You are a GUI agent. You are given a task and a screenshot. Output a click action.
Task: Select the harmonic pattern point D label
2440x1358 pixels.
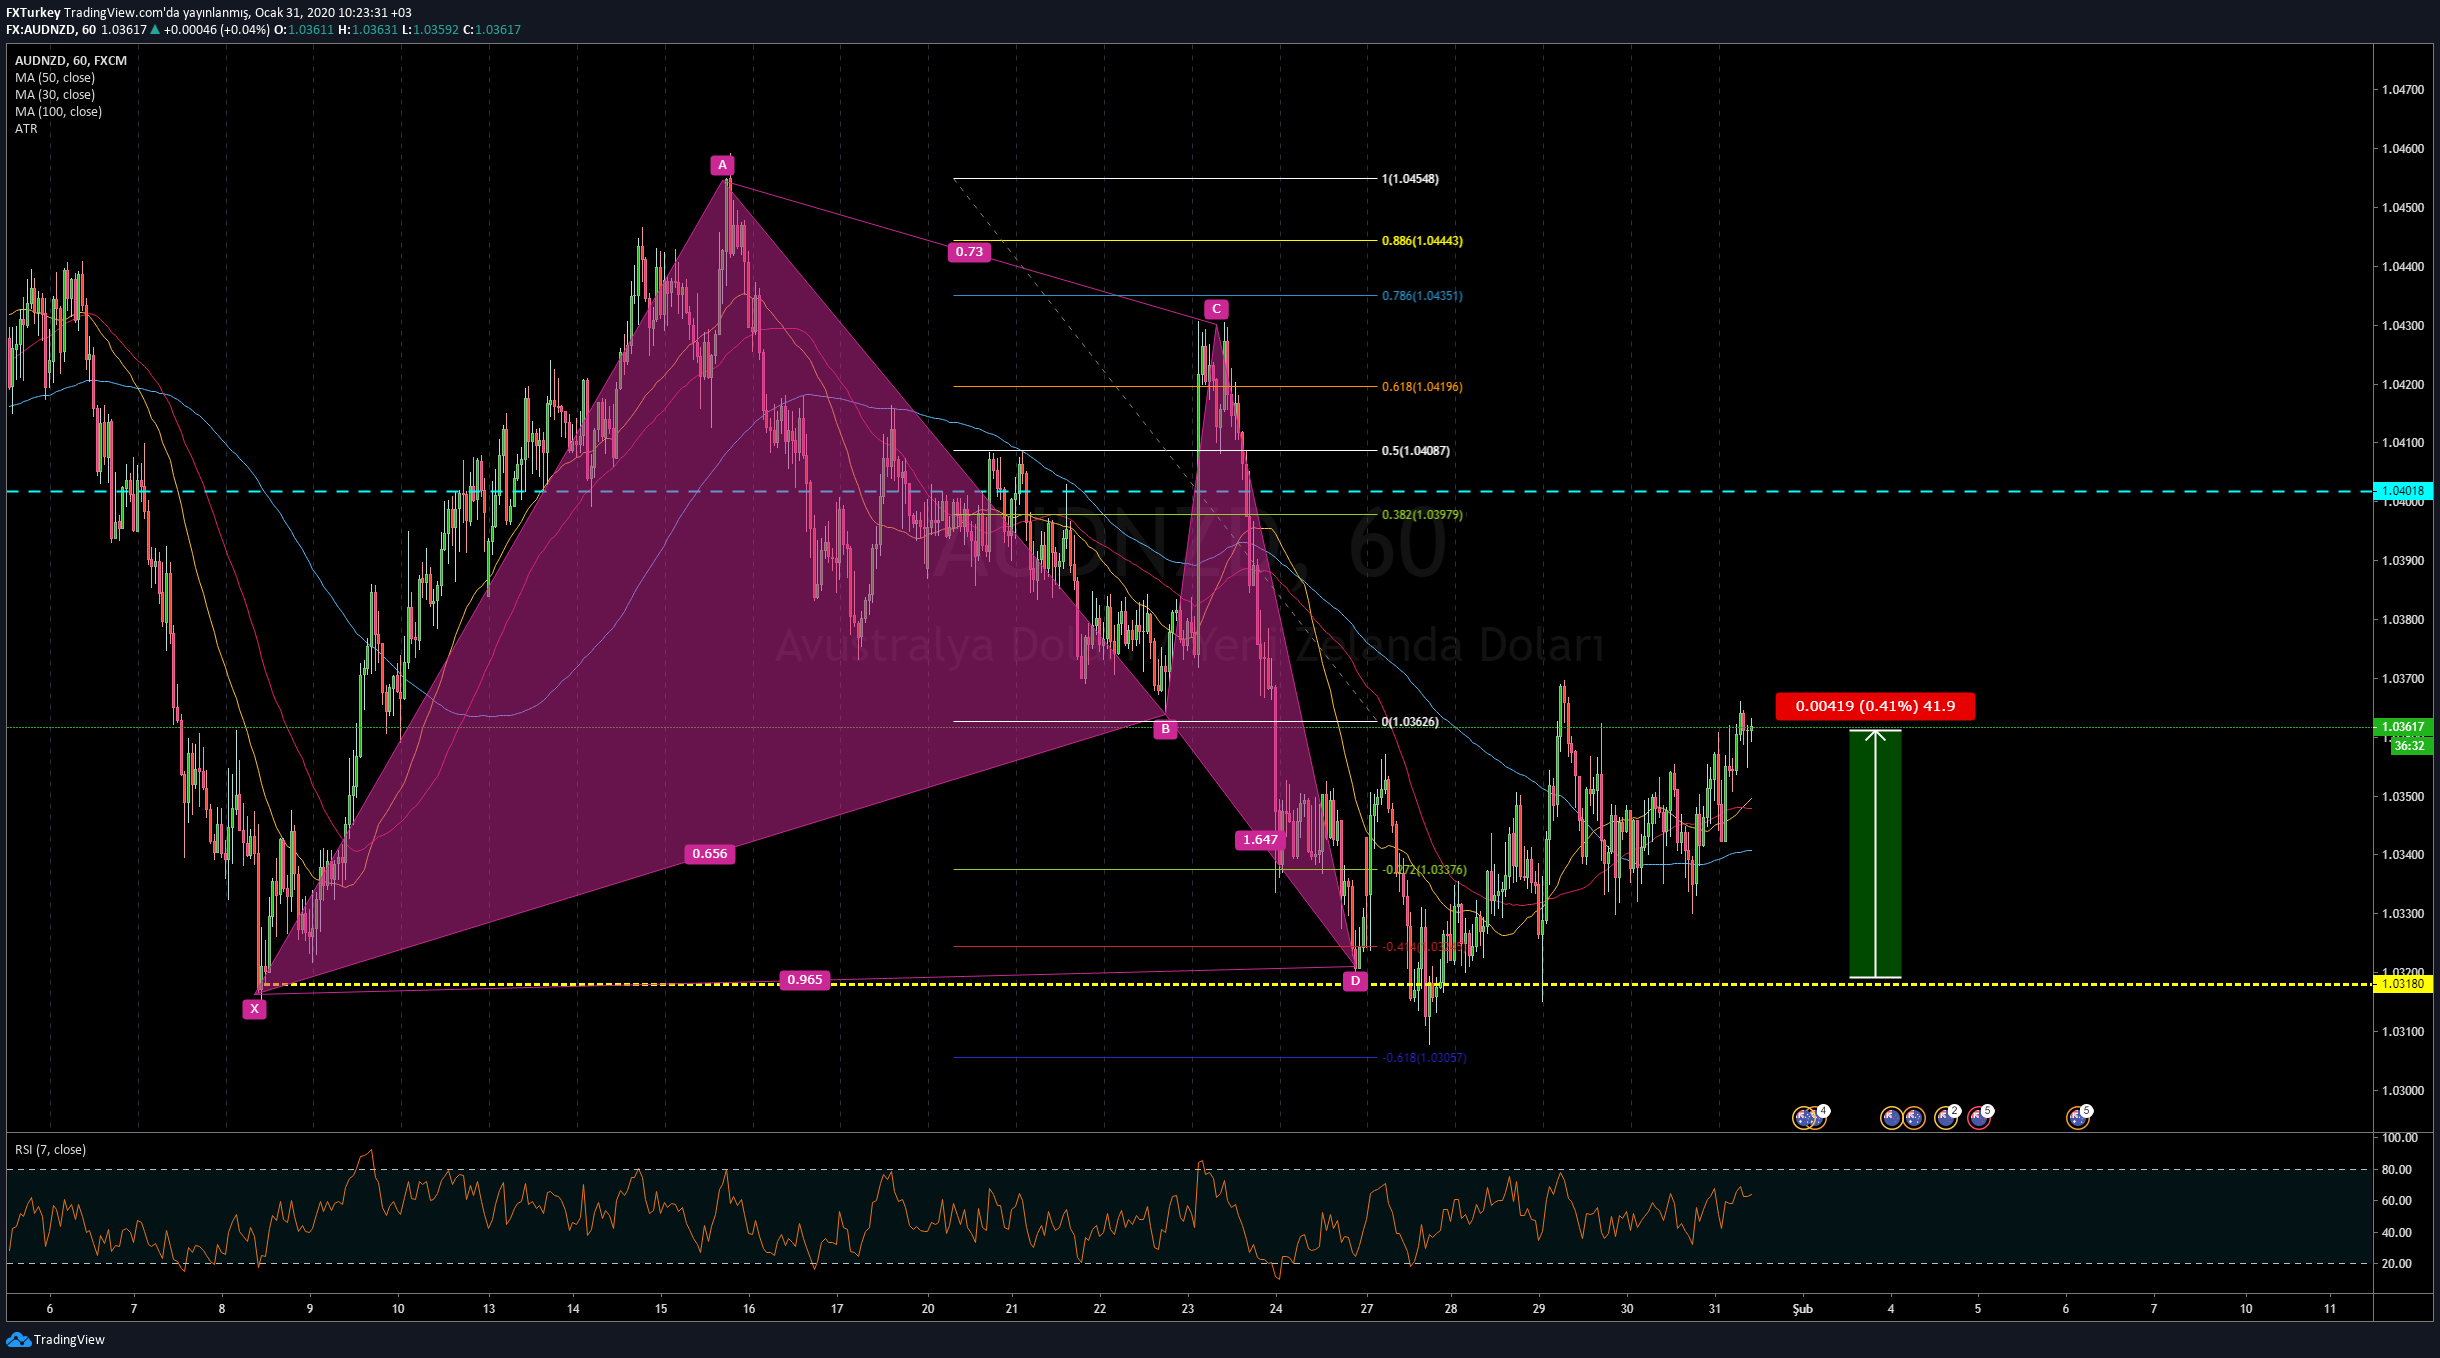[x=1355, y=981]
